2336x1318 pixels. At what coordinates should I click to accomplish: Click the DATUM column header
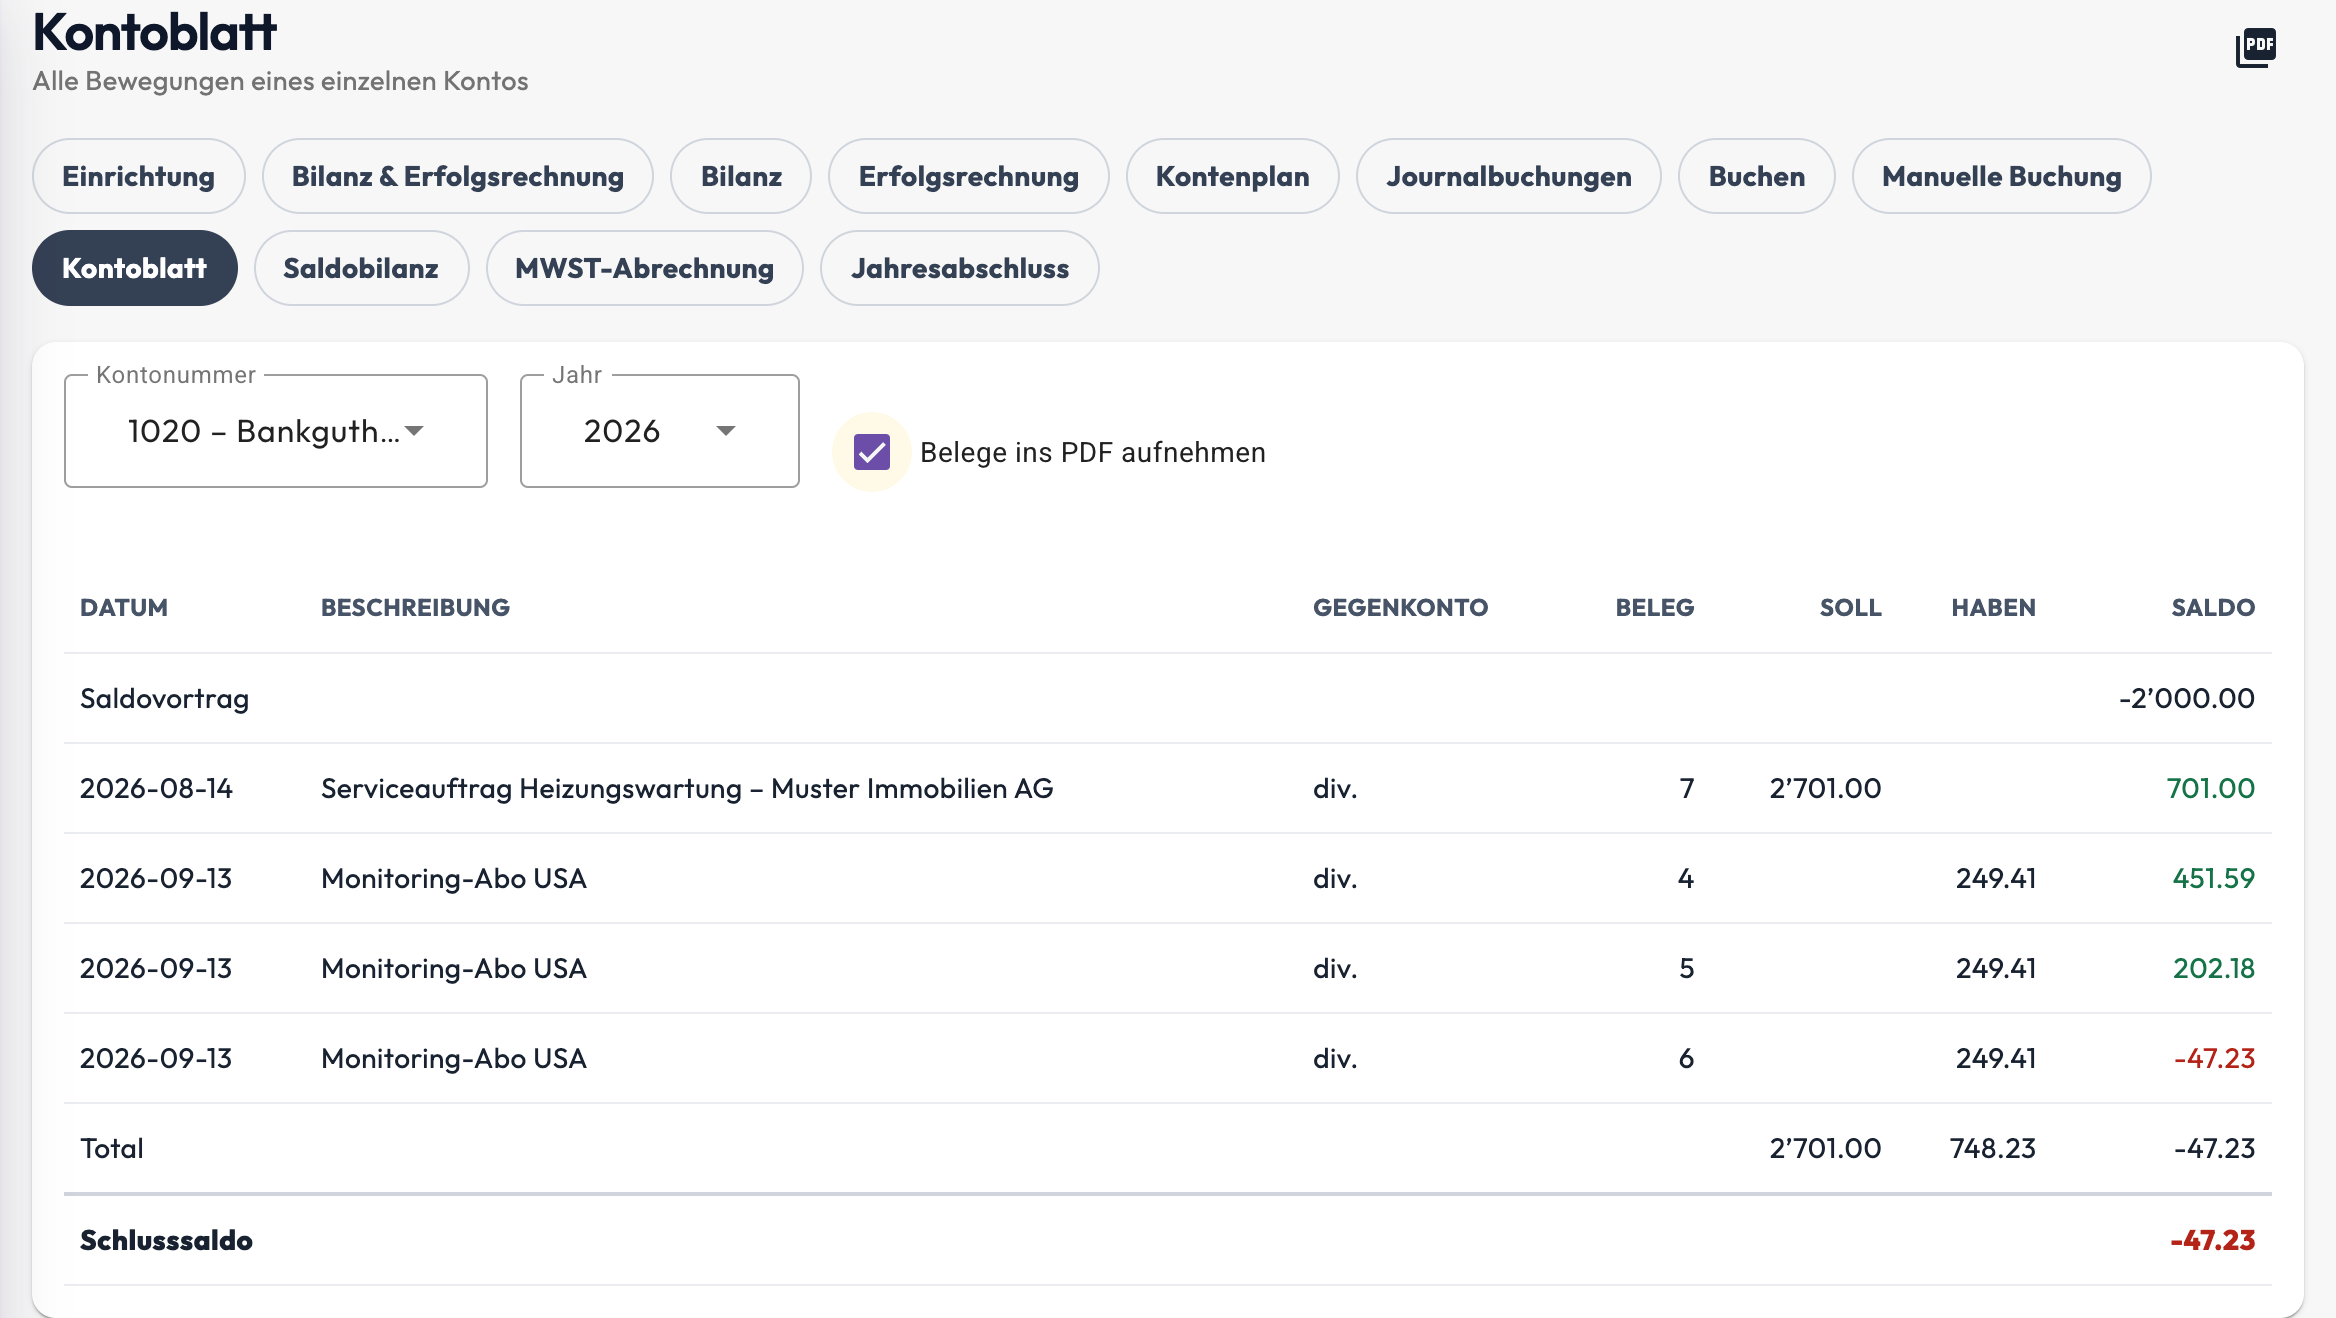click(x=124, y=607)
